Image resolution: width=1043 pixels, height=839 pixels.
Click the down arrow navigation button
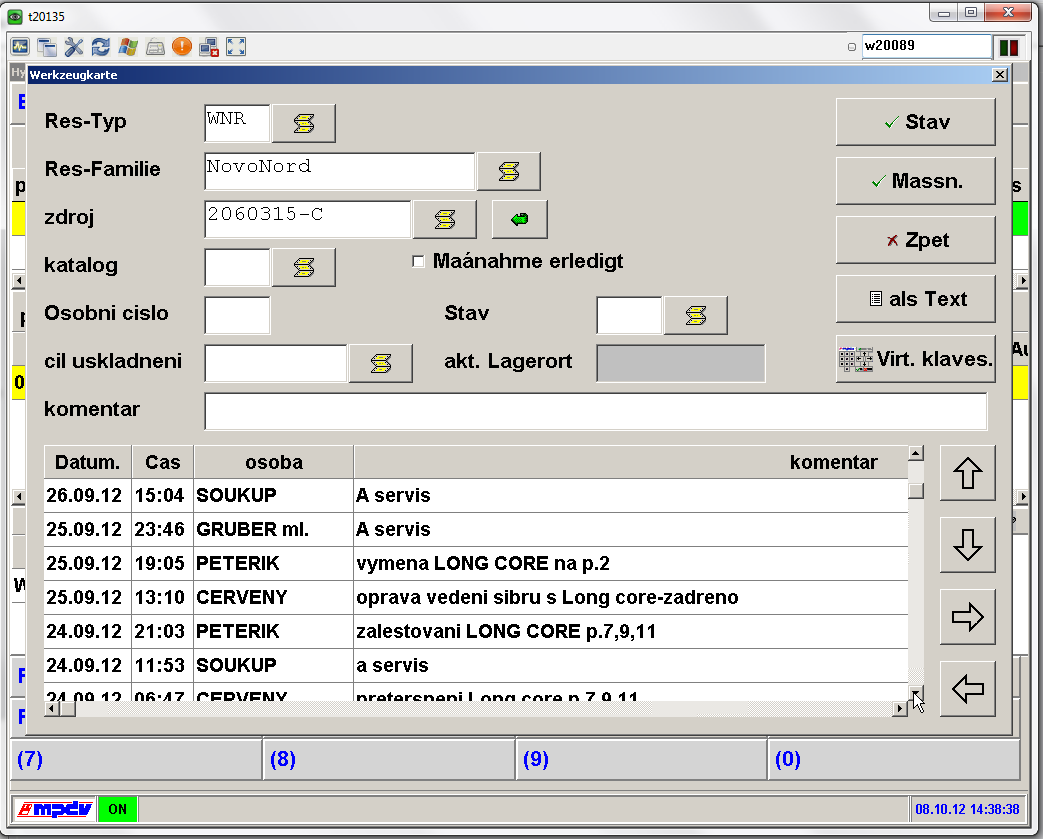[x=968, y=545]
